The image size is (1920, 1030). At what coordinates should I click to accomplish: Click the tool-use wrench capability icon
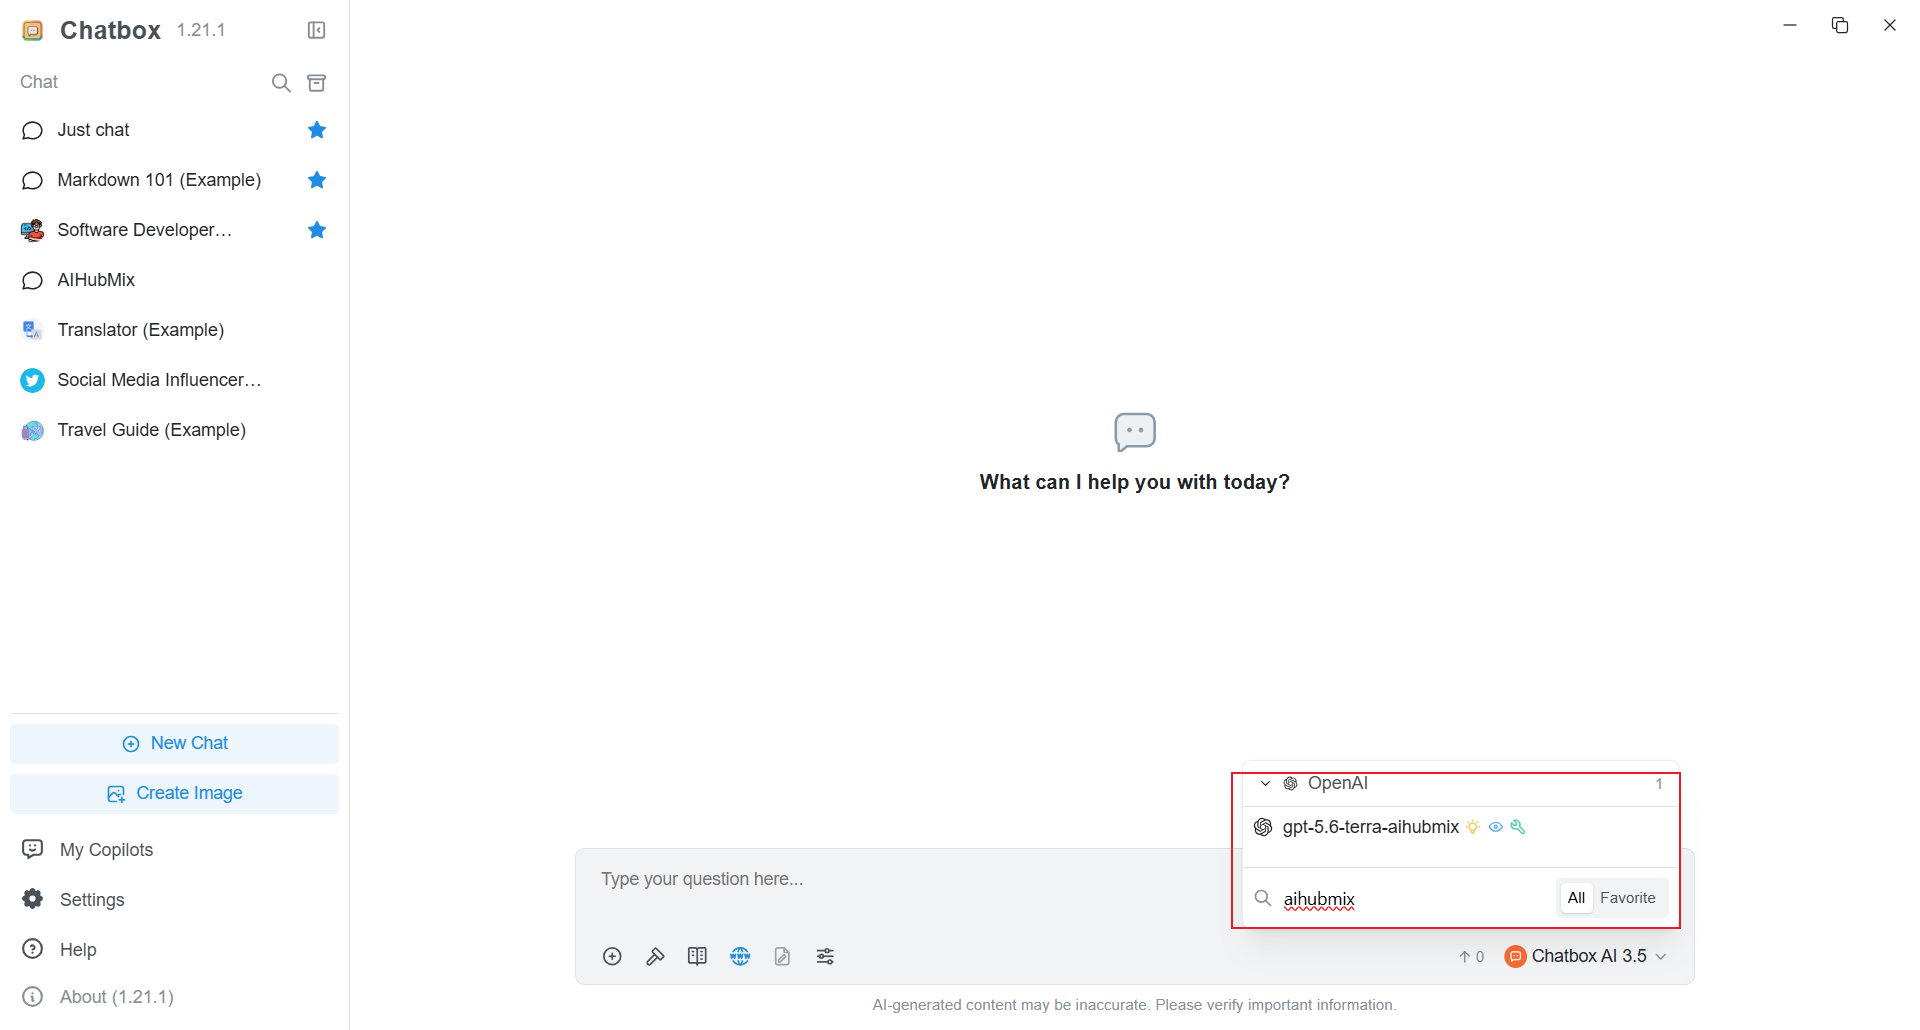1518,827
